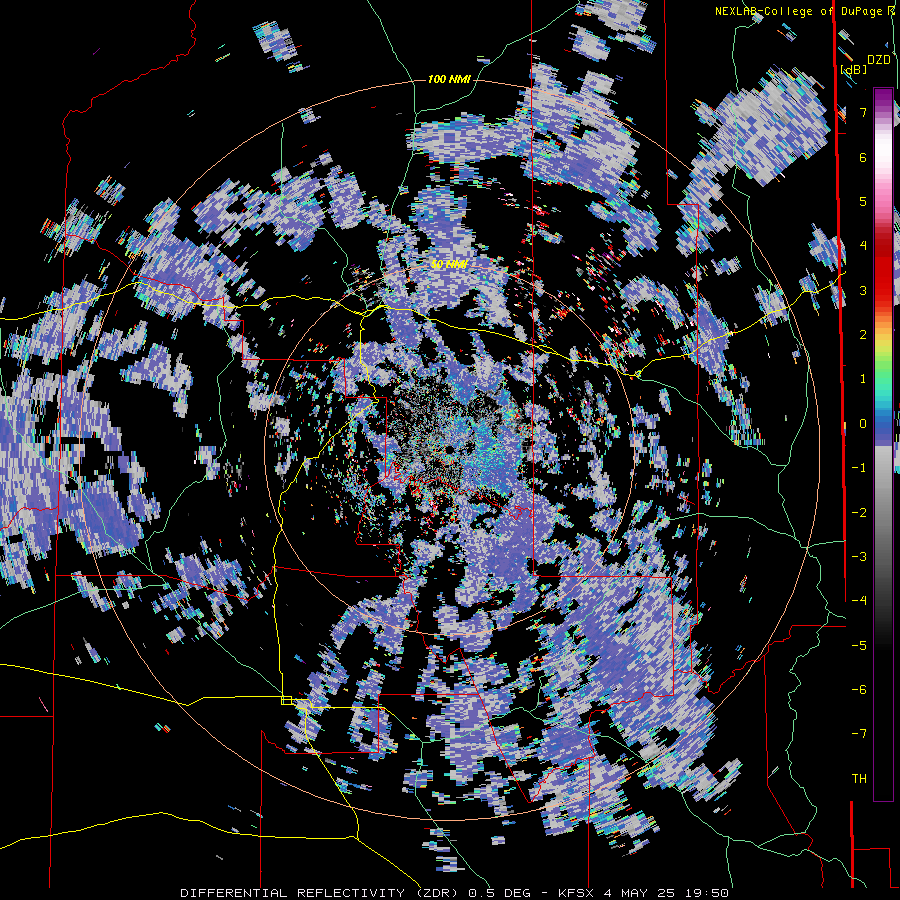Click the "-6" value on the dB scale
Image resolution: width=900 pixels, height=900 pixels.
[859, 690]
